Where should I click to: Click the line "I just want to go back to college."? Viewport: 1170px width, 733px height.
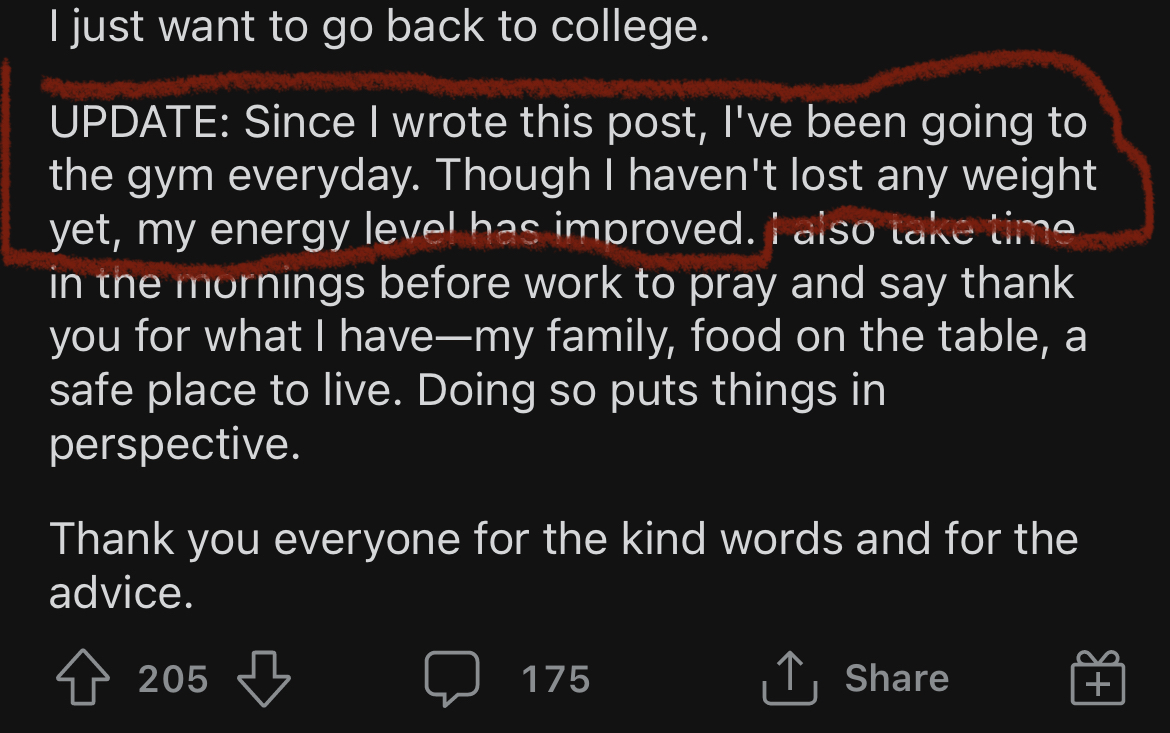(379, 27)
